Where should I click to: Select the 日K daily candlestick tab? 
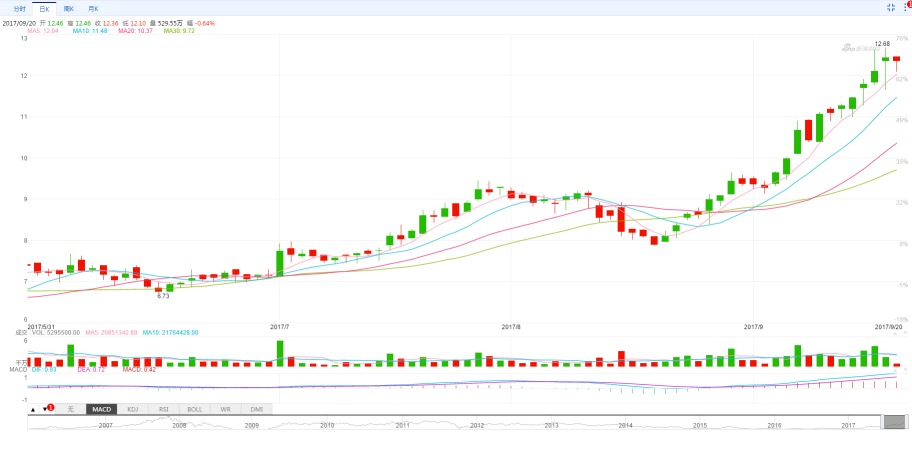point(44,8)
